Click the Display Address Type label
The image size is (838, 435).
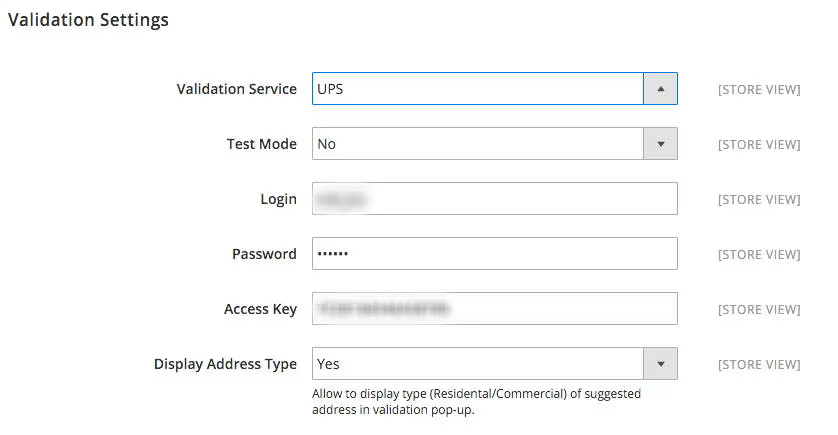tap(225, 364)
